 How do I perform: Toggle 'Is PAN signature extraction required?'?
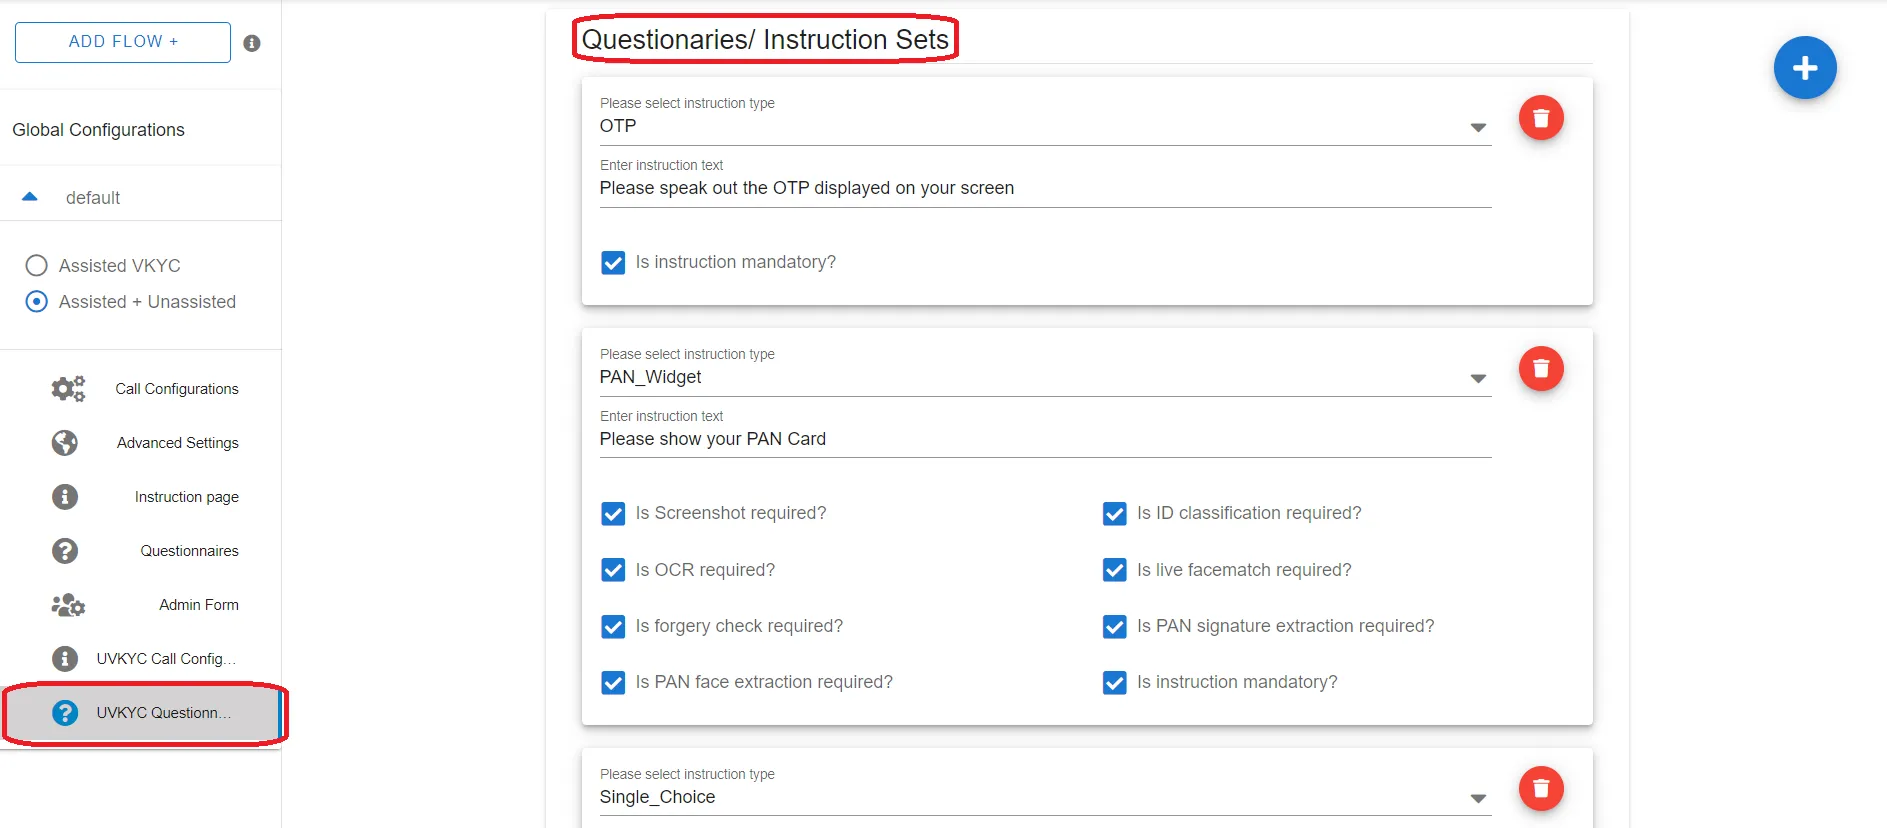click(1114, 626)
